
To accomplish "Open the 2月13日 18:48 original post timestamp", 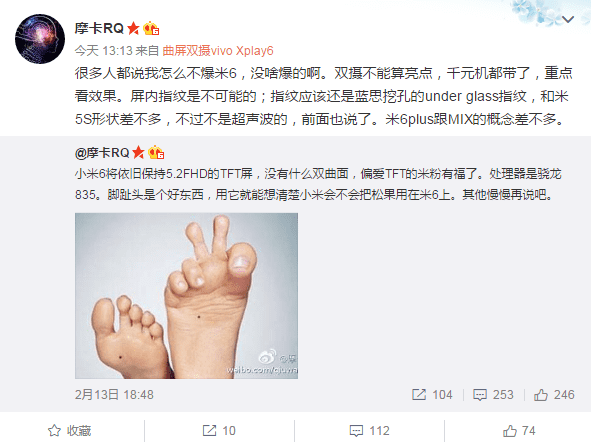I will pos(114,395).
